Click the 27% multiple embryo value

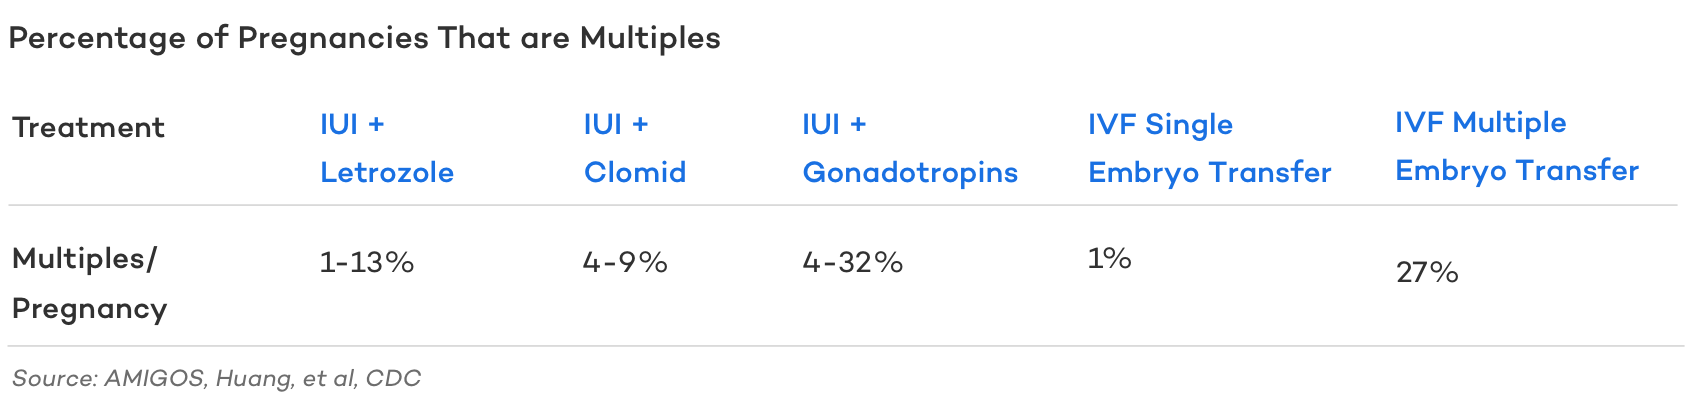[x=1427, y=272]
